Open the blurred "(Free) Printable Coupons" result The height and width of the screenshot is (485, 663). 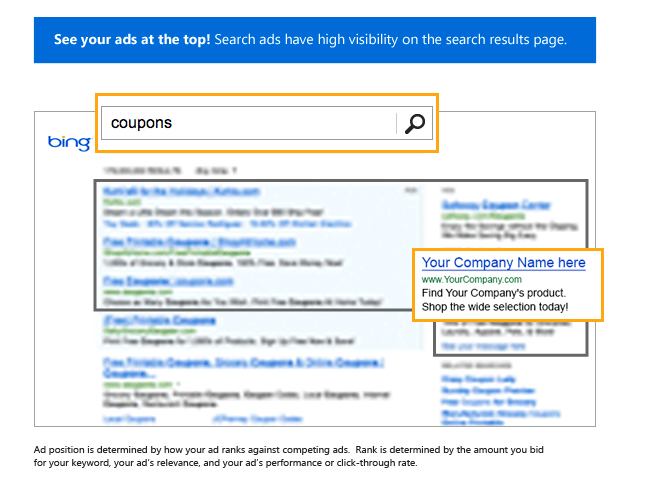click(159, 321)
